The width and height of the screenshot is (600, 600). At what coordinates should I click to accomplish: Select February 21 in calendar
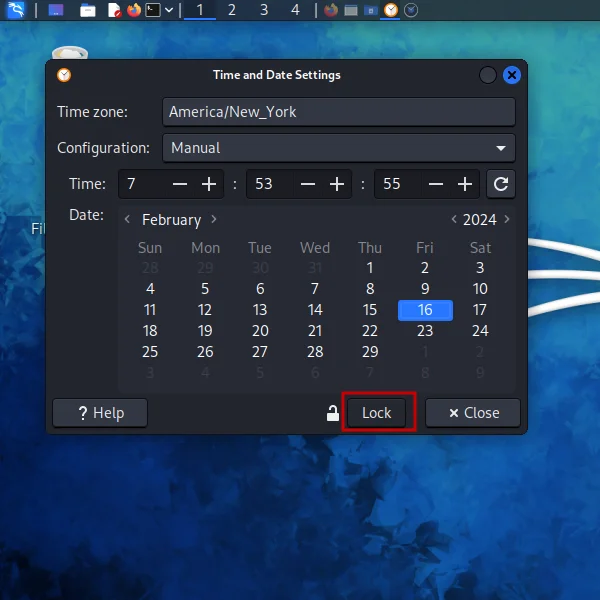(315, 331)
